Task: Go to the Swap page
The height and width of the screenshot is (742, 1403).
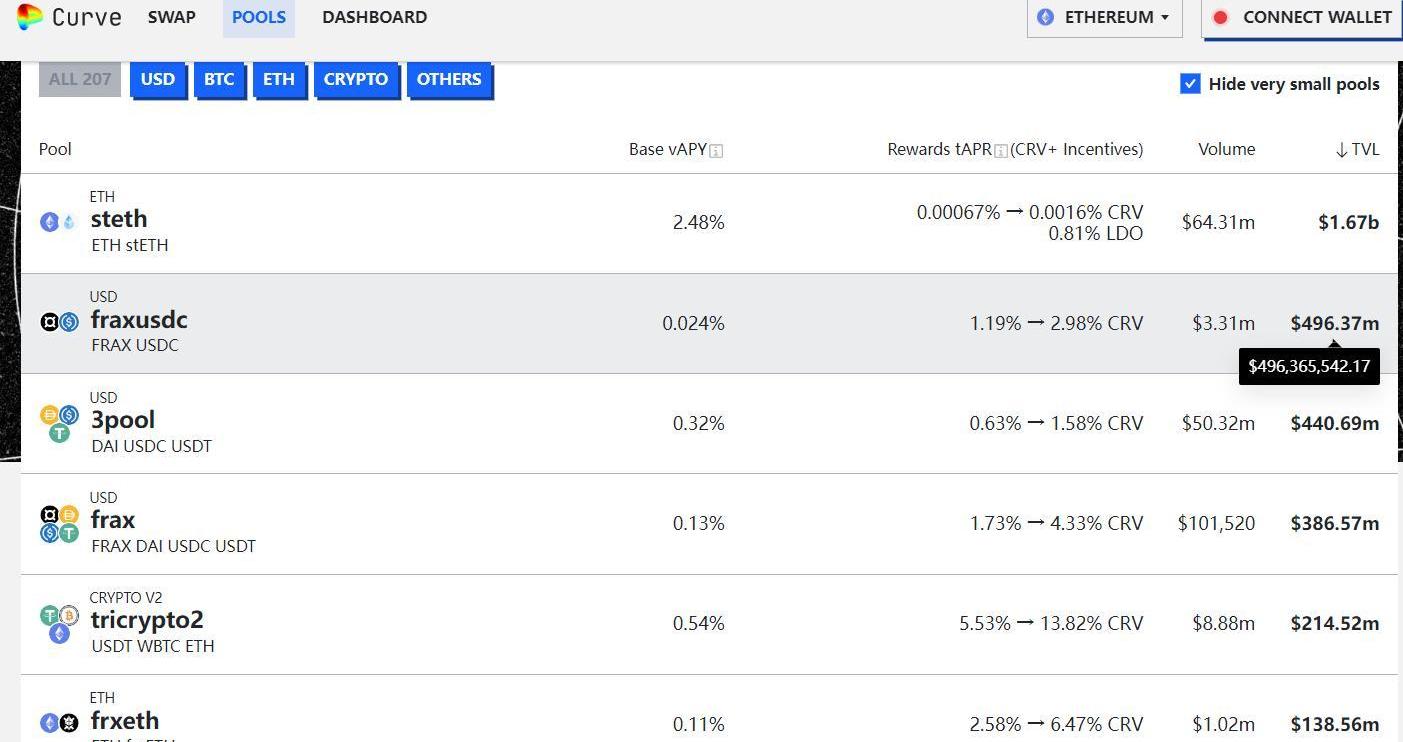Action: (171, 17)
